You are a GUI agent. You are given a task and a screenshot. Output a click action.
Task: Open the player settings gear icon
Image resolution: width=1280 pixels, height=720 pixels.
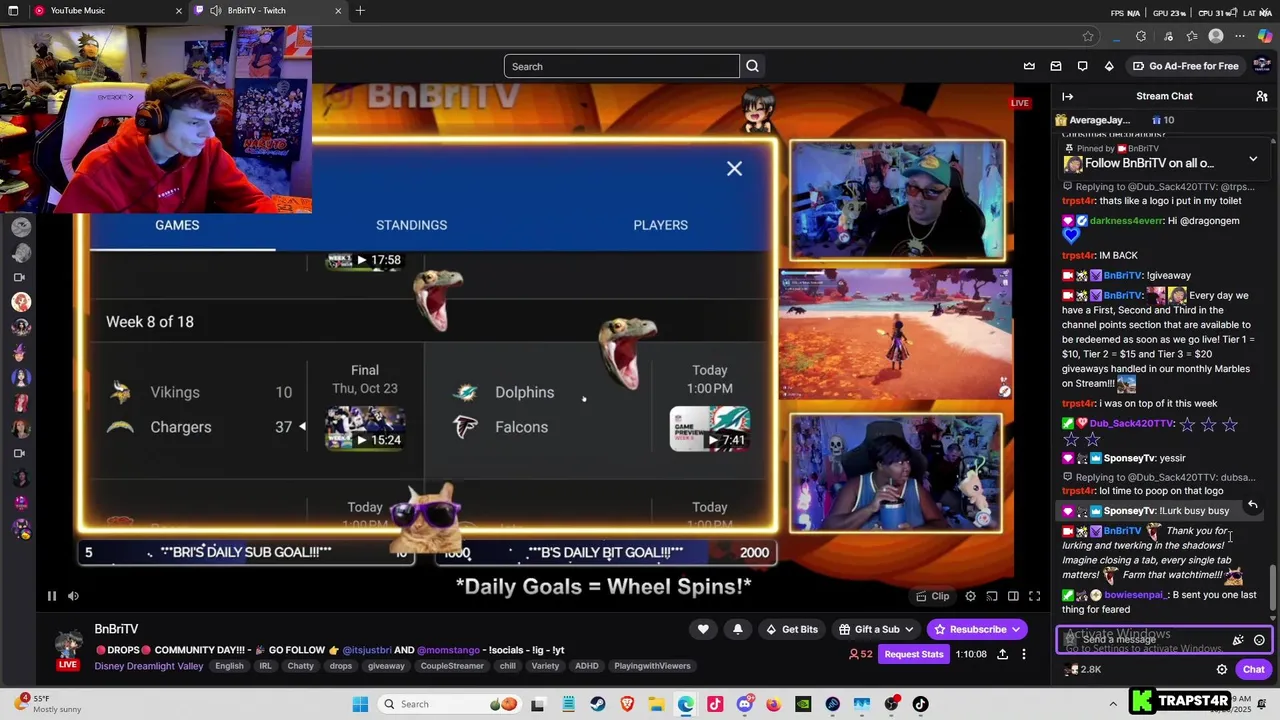point(970,596)
